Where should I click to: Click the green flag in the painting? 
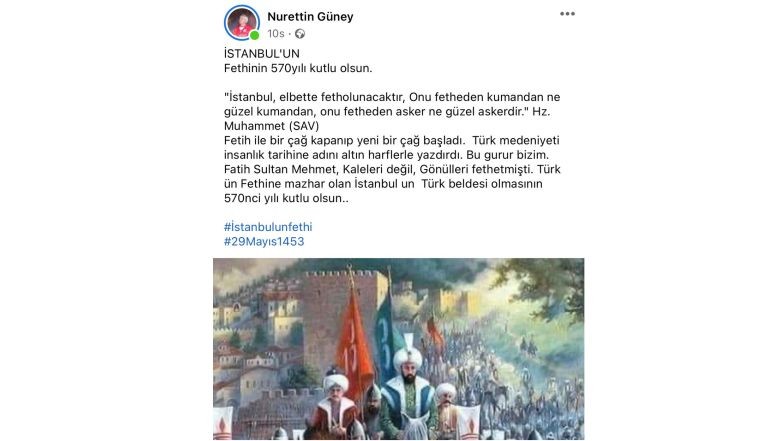(387, 339)
